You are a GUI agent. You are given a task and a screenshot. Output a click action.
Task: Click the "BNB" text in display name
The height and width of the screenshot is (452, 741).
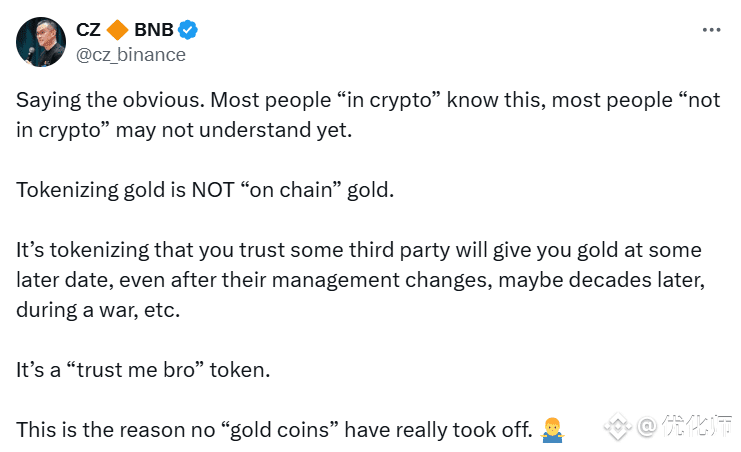click(x=154, y=30)
